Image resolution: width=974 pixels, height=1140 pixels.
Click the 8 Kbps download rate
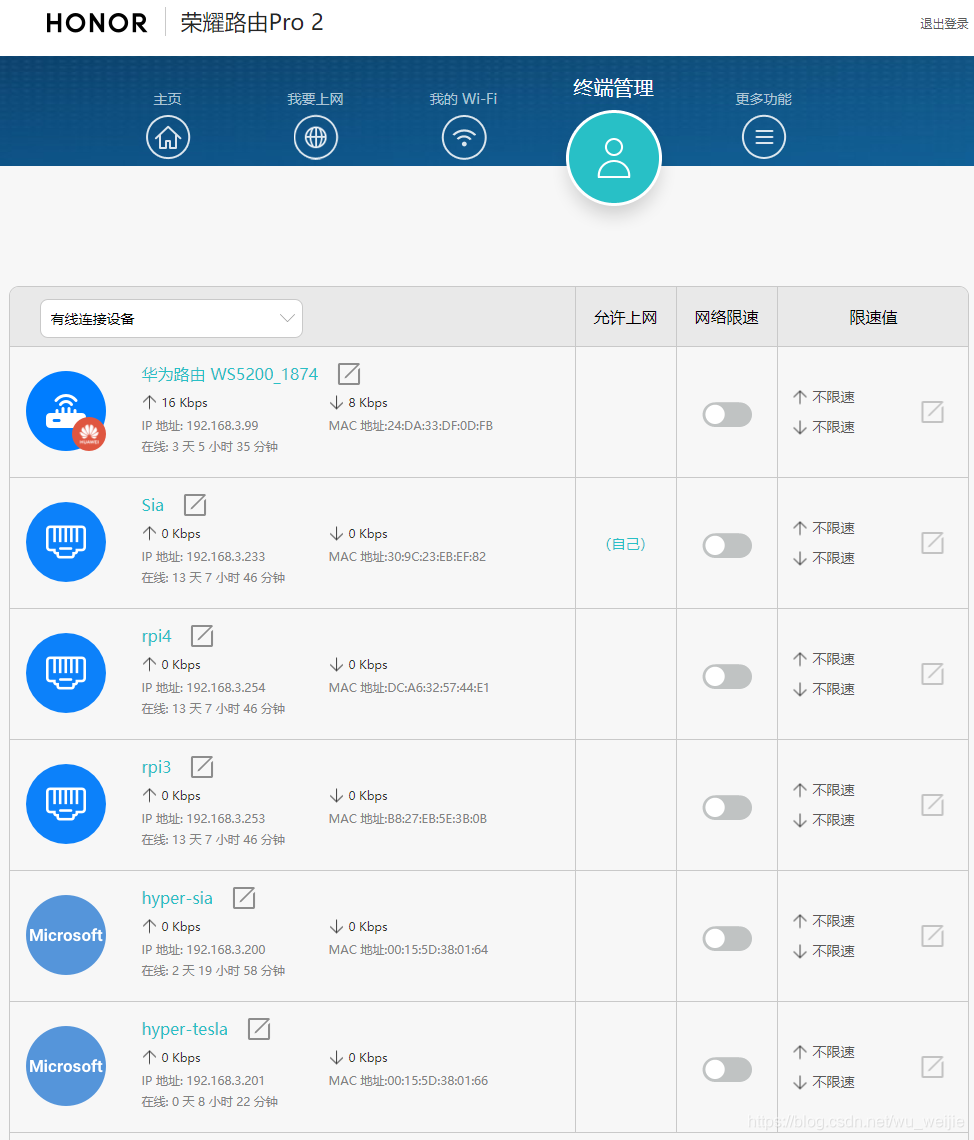click(368, 402)
